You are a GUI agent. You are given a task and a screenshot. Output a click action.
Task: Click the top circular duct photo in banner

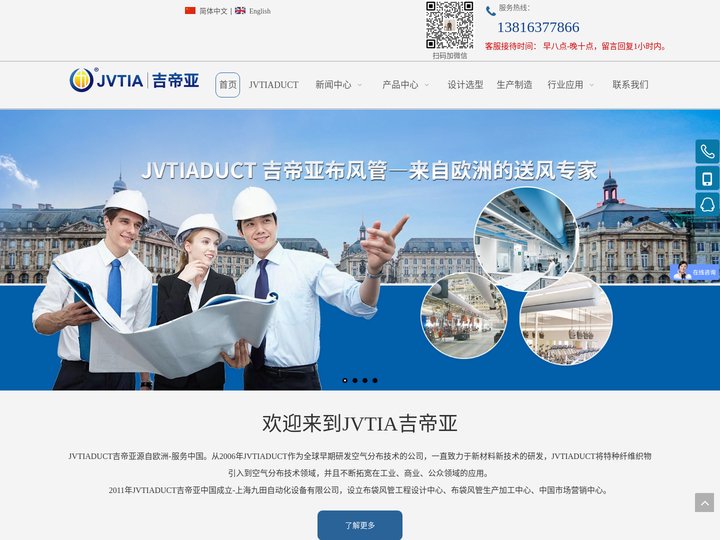click(x=526, y=239)
